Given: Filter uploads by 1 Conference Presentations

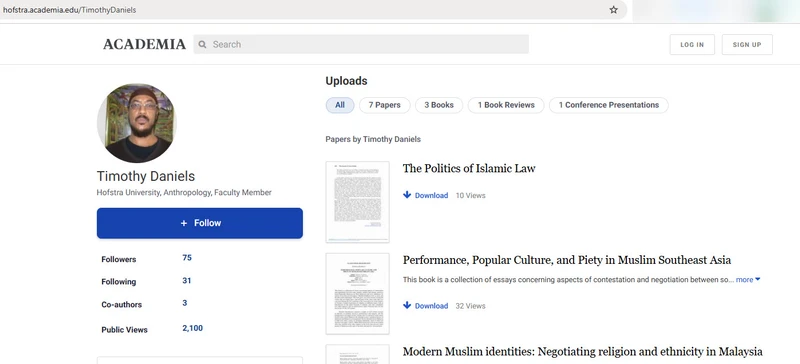Looking at the screenshot, I should coord(609,105).
